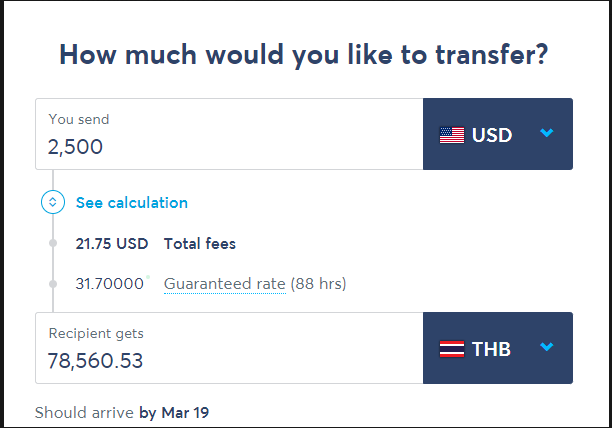Image resolution: width=612 pixels, height=428 pixels.
Task: Click the circular See calculation toggle icon
Action: pyautogui.click(x=53, y=202)
